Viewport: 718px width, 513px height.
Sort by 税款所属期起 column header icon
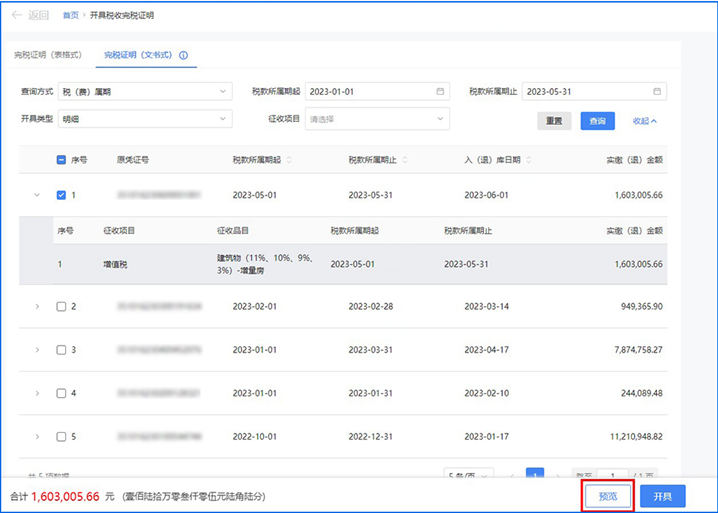(x=289, y=160)
